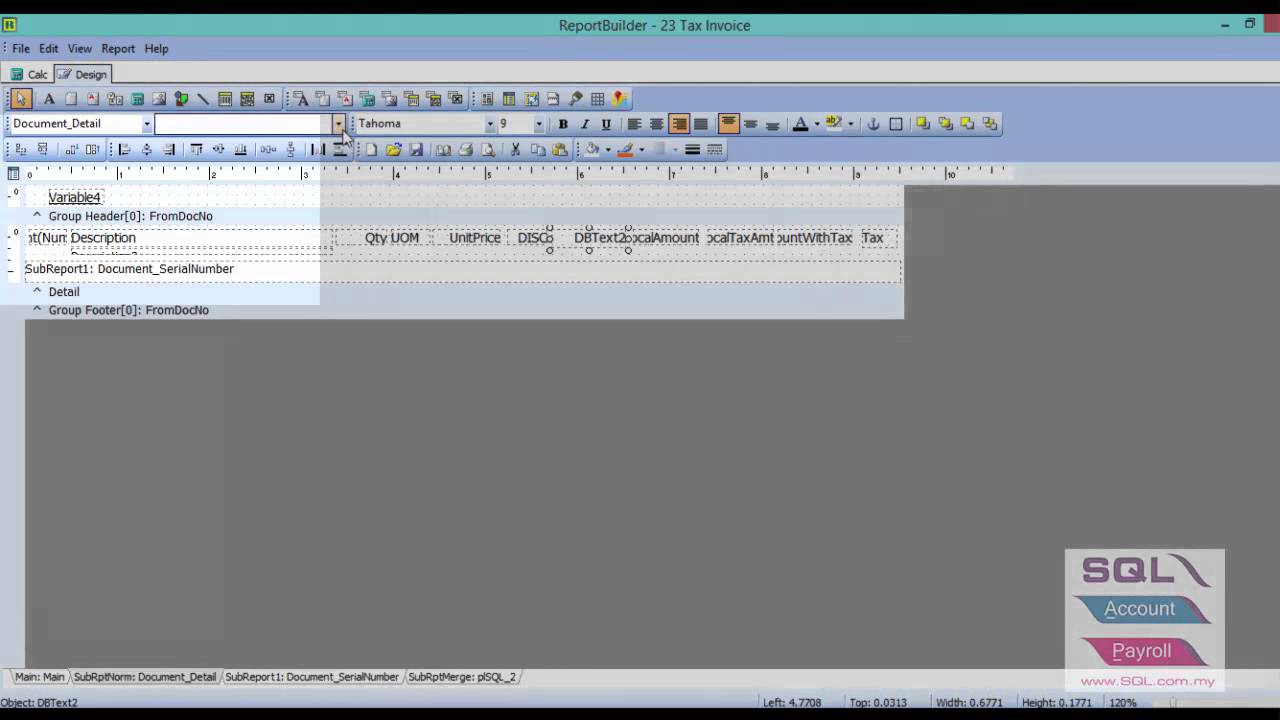1280x720 pixels.
Task: Select the CheckBox component tool
Action: point(269,99)
